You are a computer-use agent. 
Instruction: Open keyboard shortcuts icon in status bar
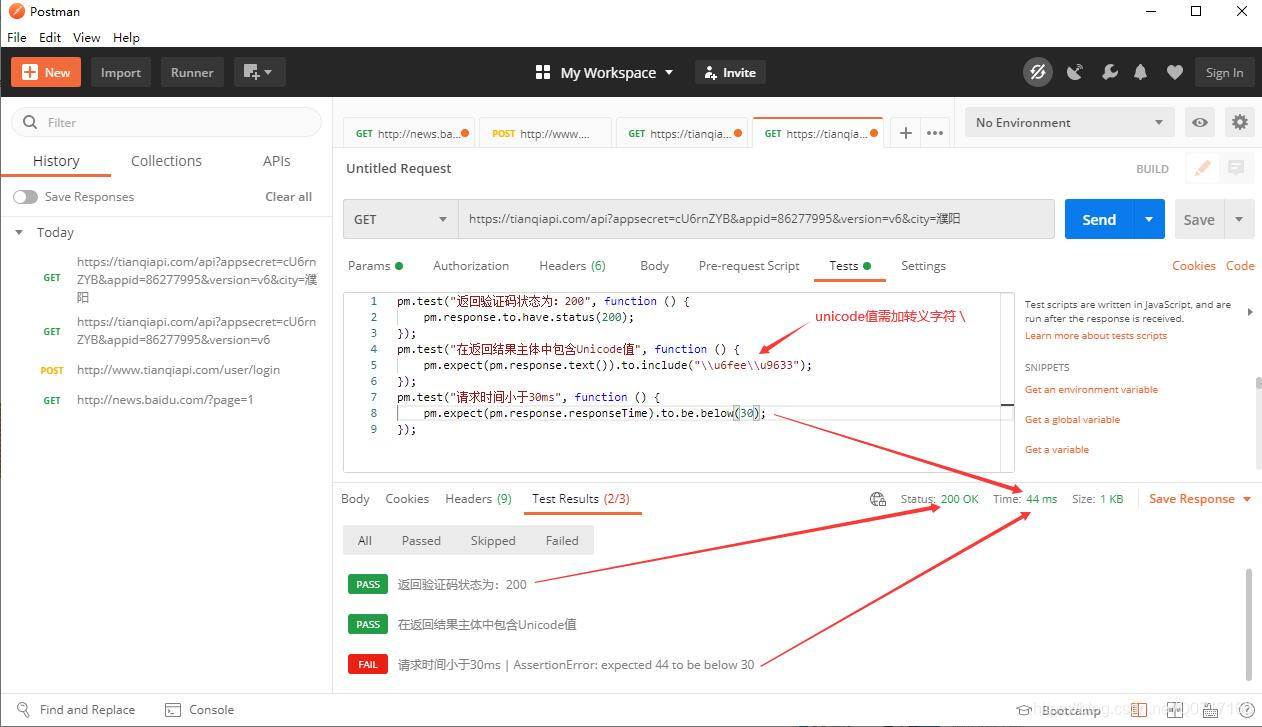[x=1208, y=710]
